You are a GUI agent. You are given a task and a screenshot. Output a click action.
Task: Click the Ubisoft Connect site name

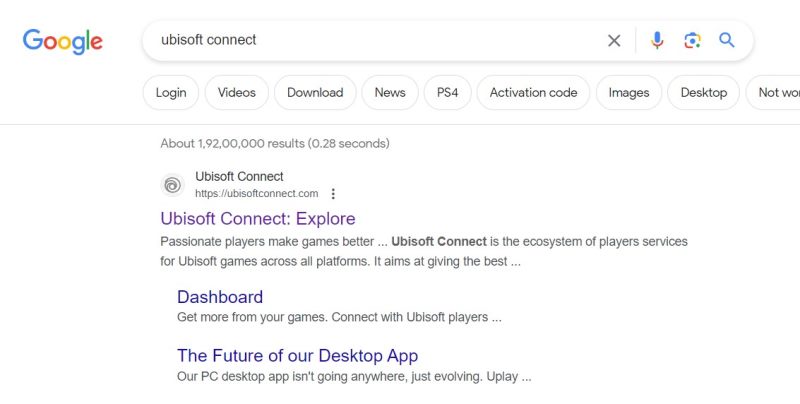239,176
